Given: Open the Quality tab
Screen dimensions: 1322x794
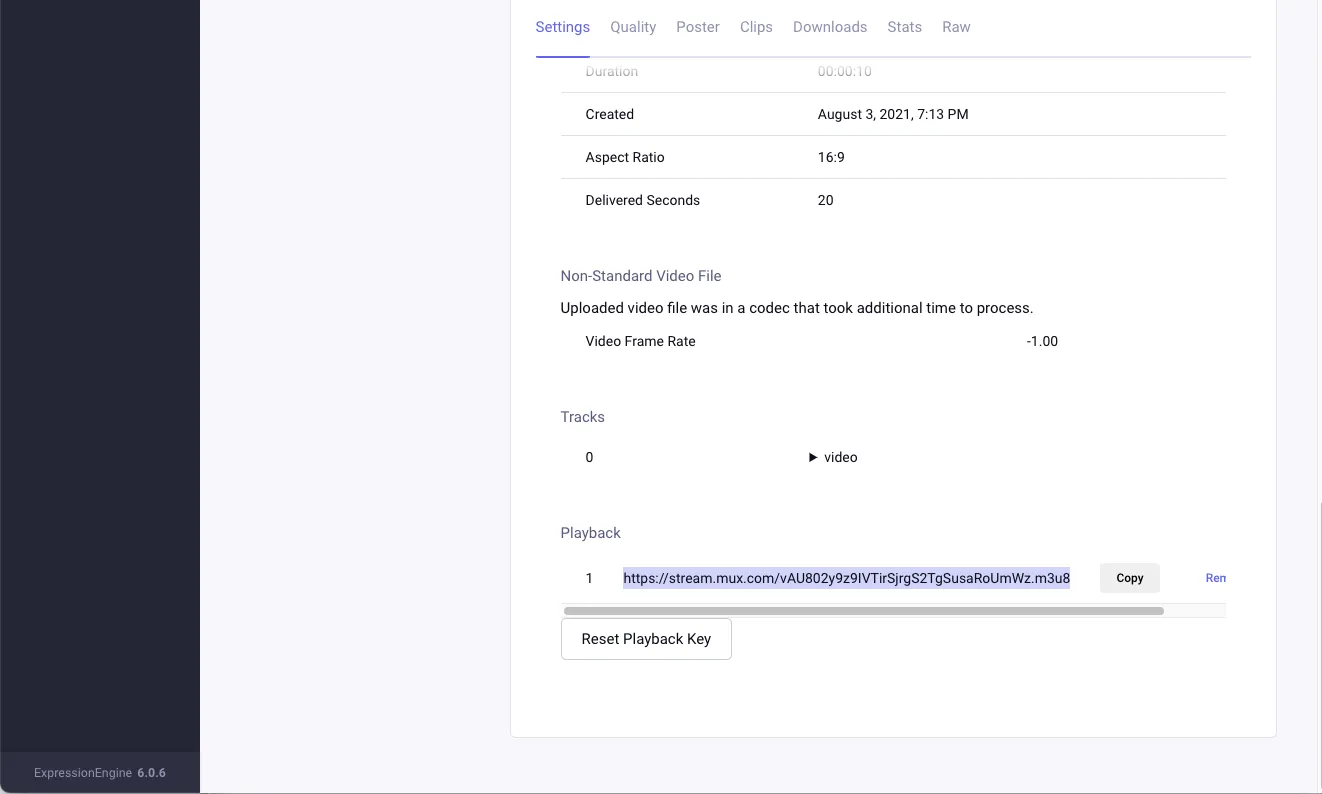Looking at the screenshot, I should click(633, 27).
